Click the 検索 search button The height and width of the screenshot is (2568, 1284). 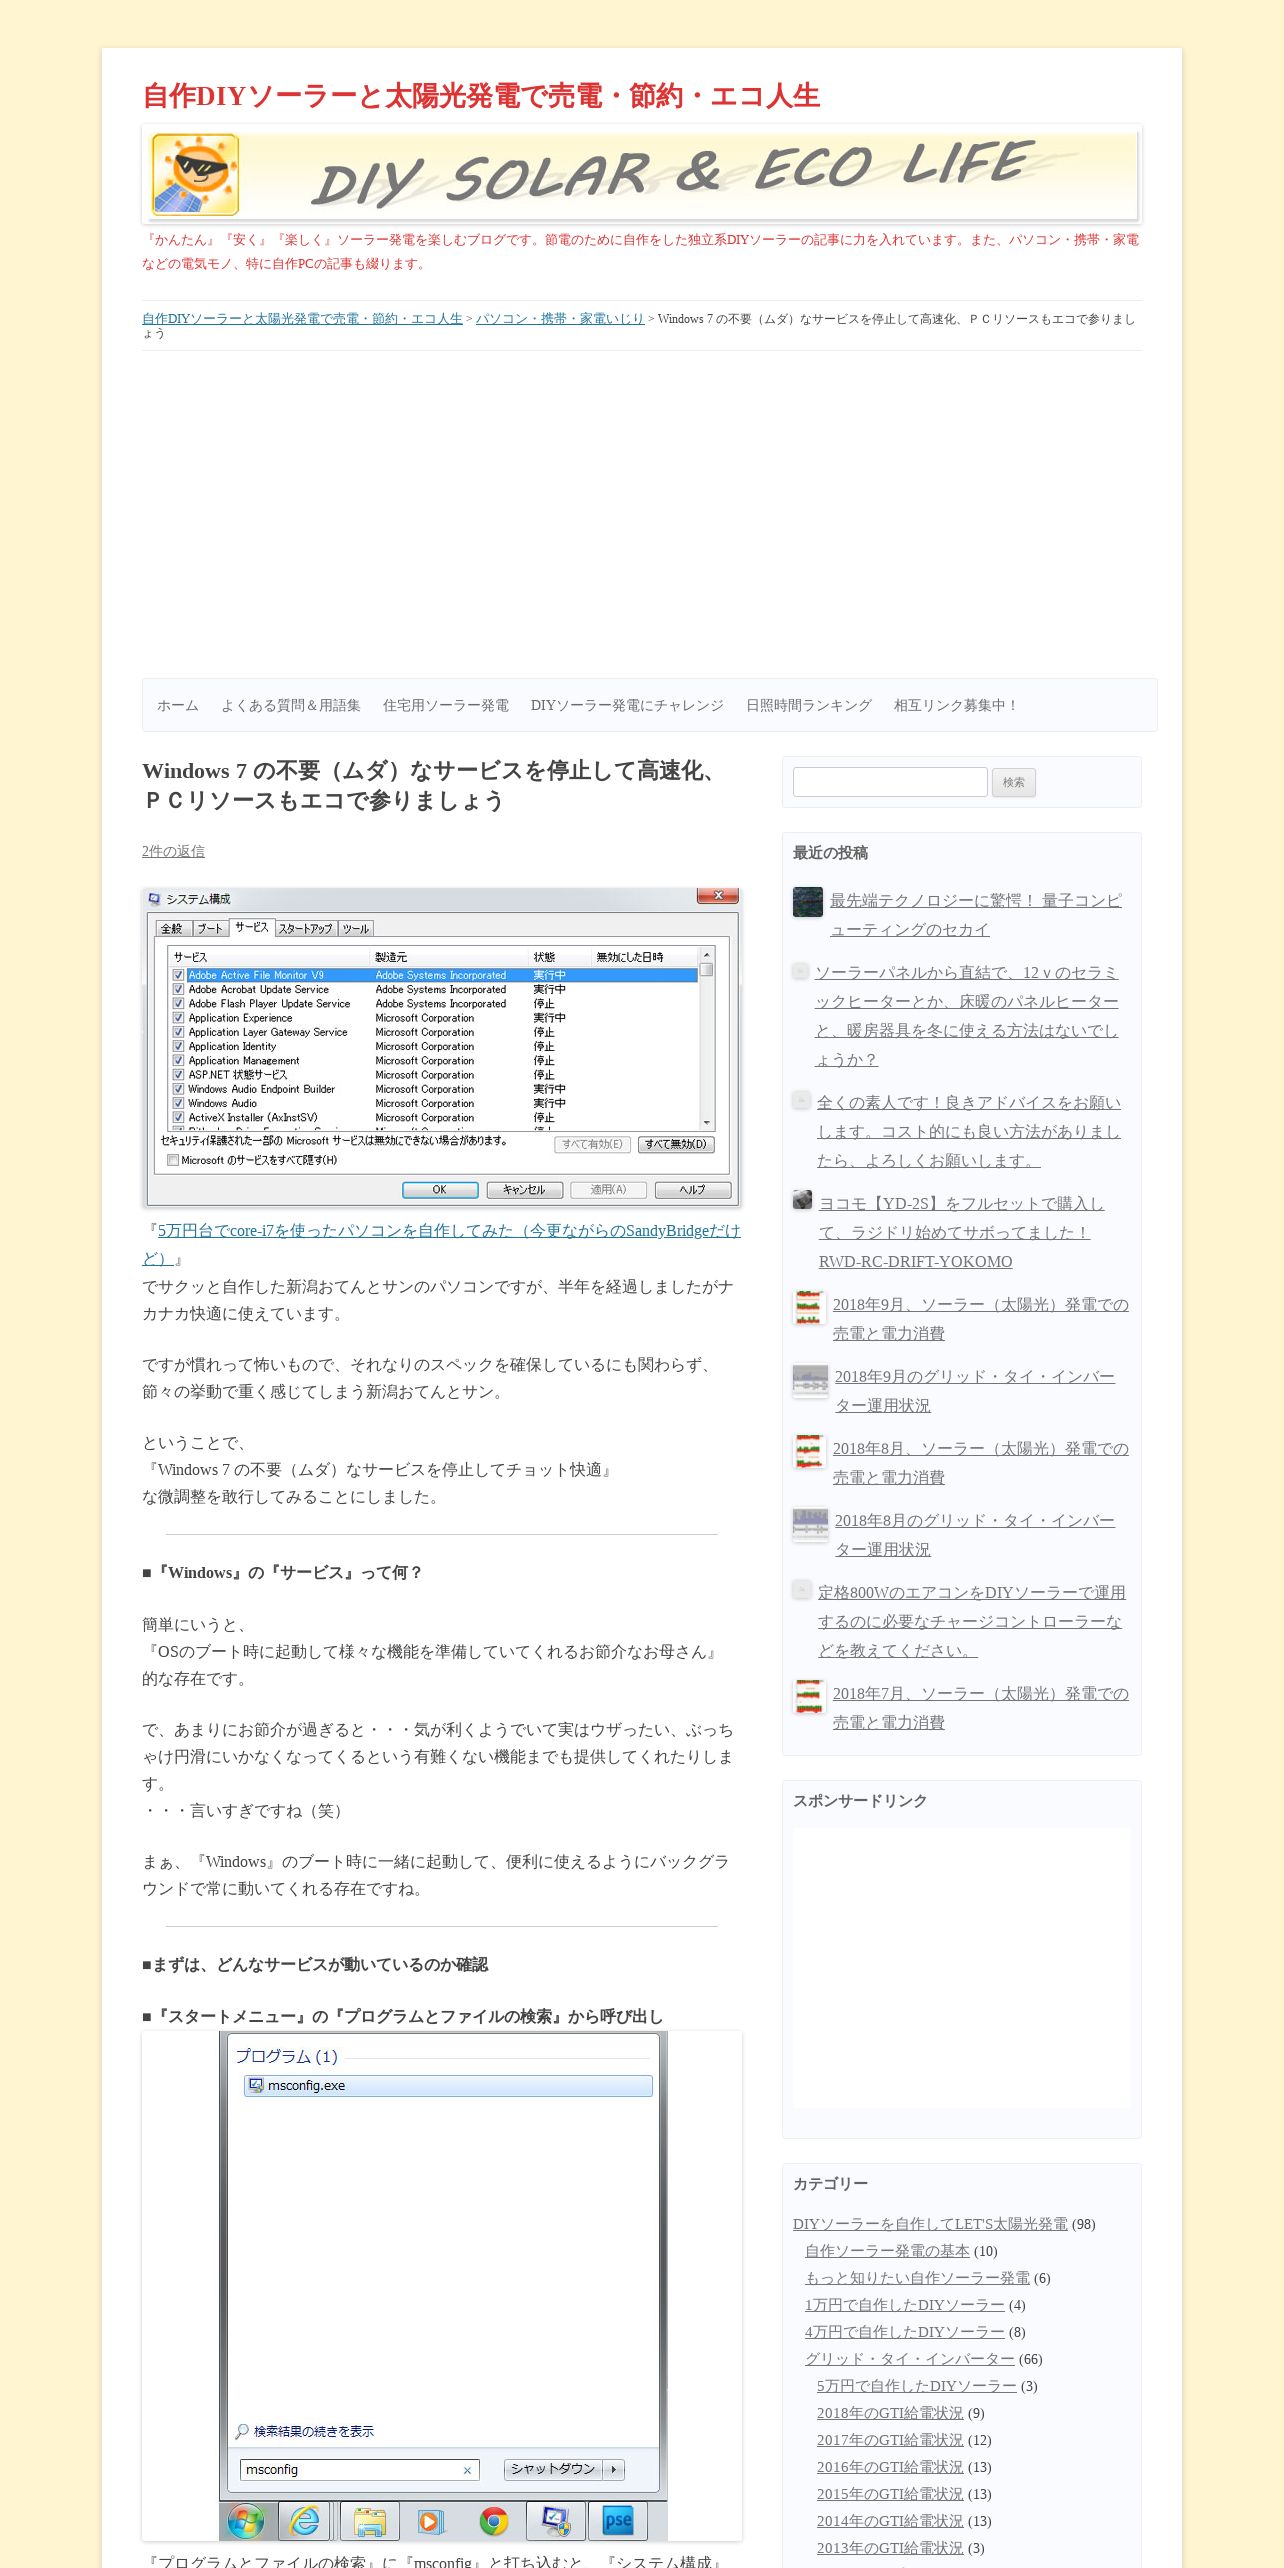click(1014, 782)
